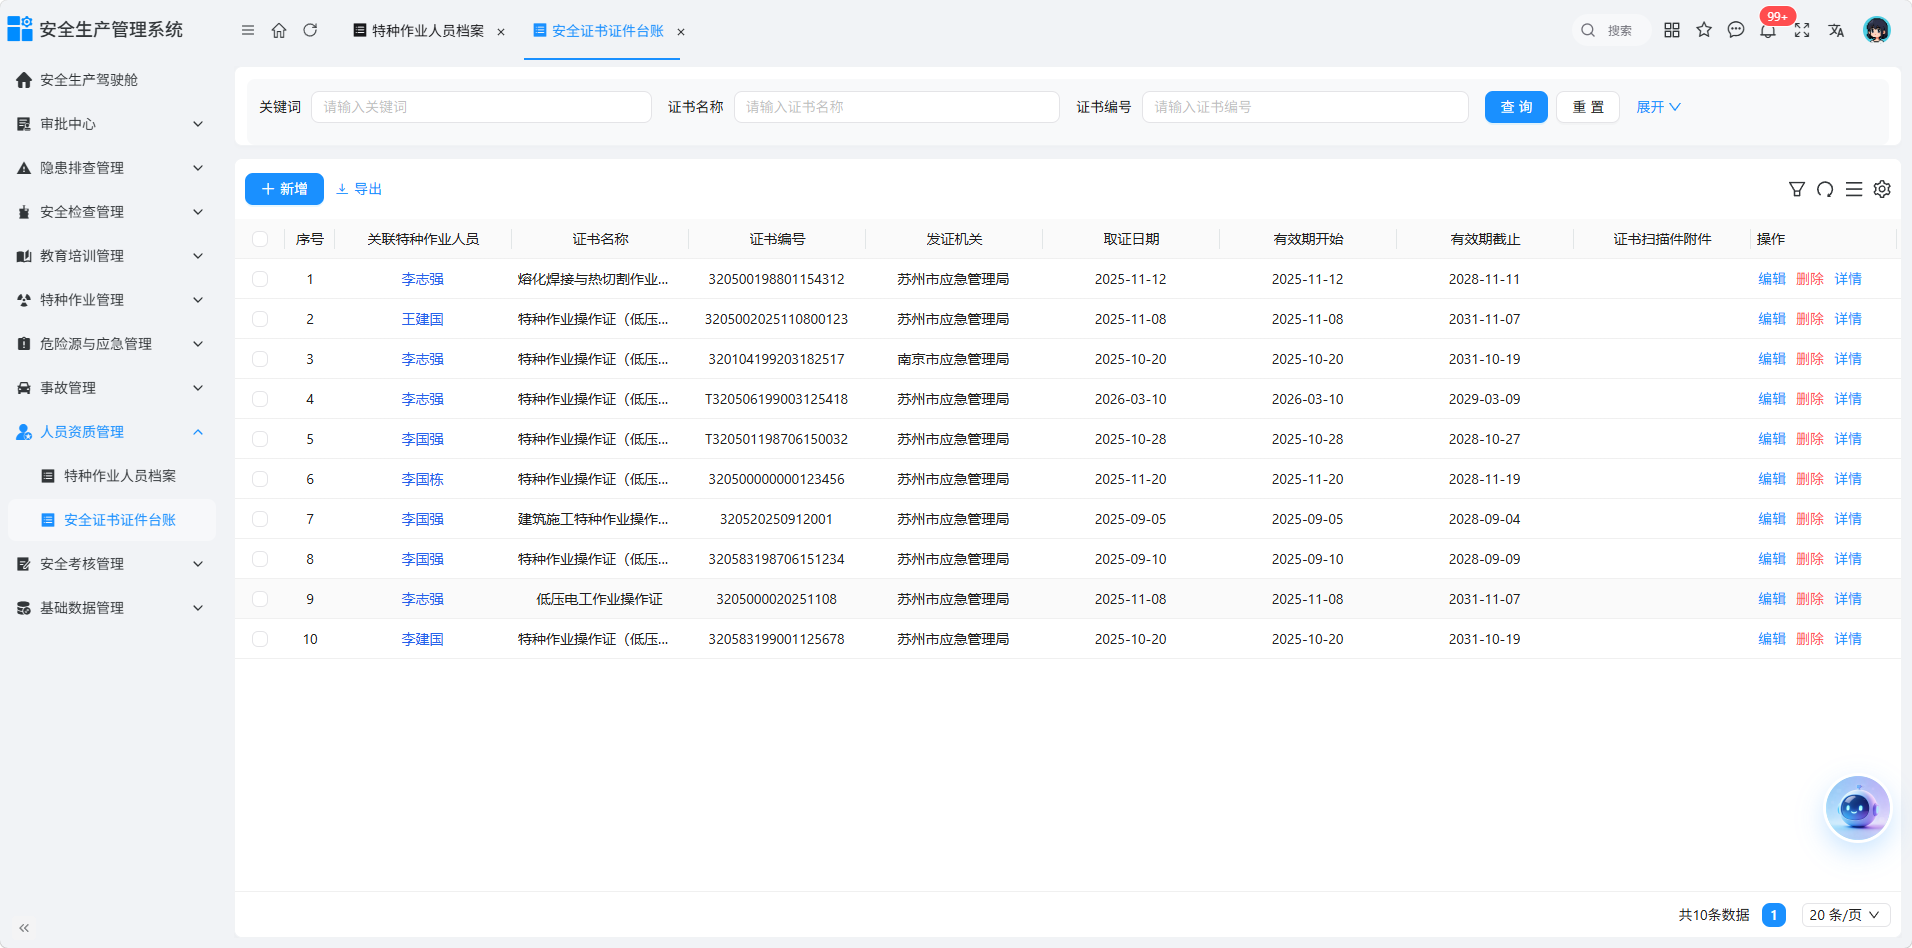Open the AI assistant robot bubble
This screenshot has width=1912, height=948.
click(x=1857, y=808)
